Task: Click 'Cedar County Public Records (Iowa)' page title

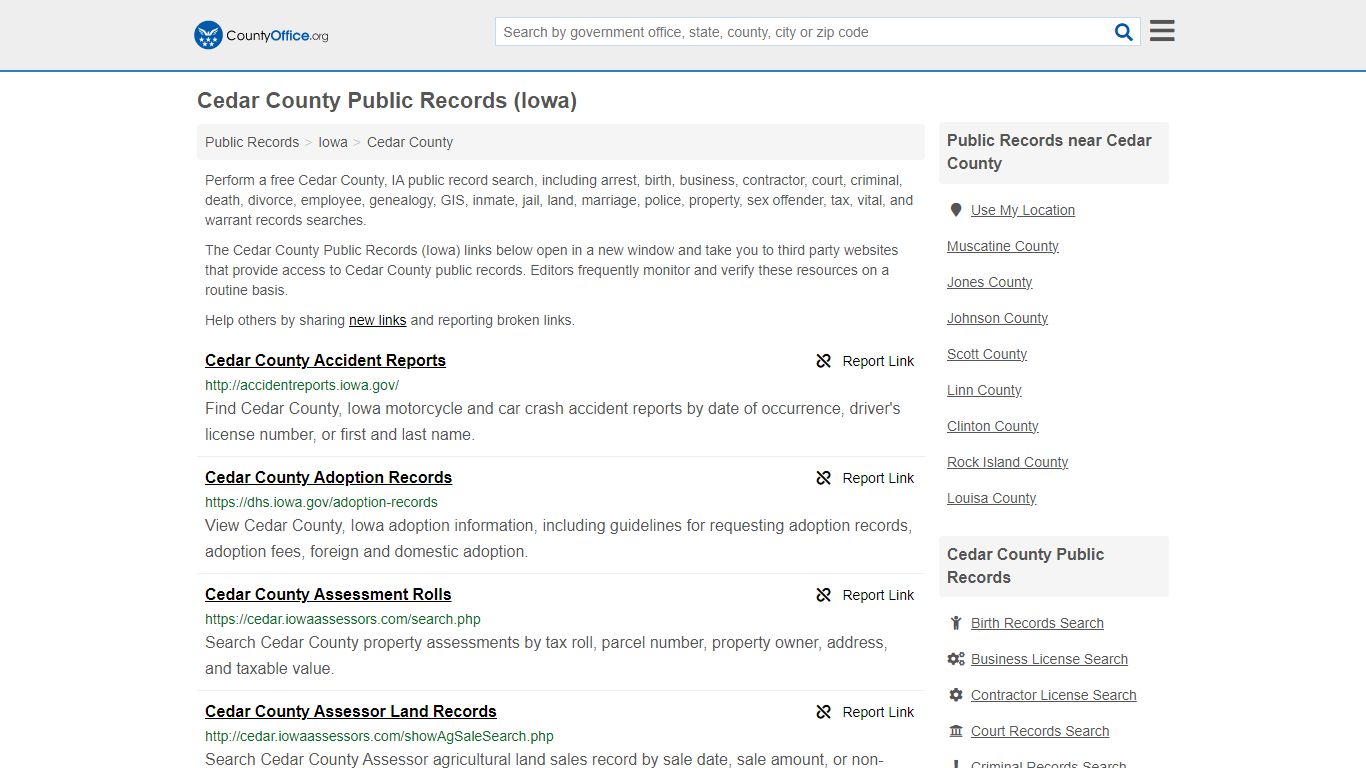Action: coord(387,101)
